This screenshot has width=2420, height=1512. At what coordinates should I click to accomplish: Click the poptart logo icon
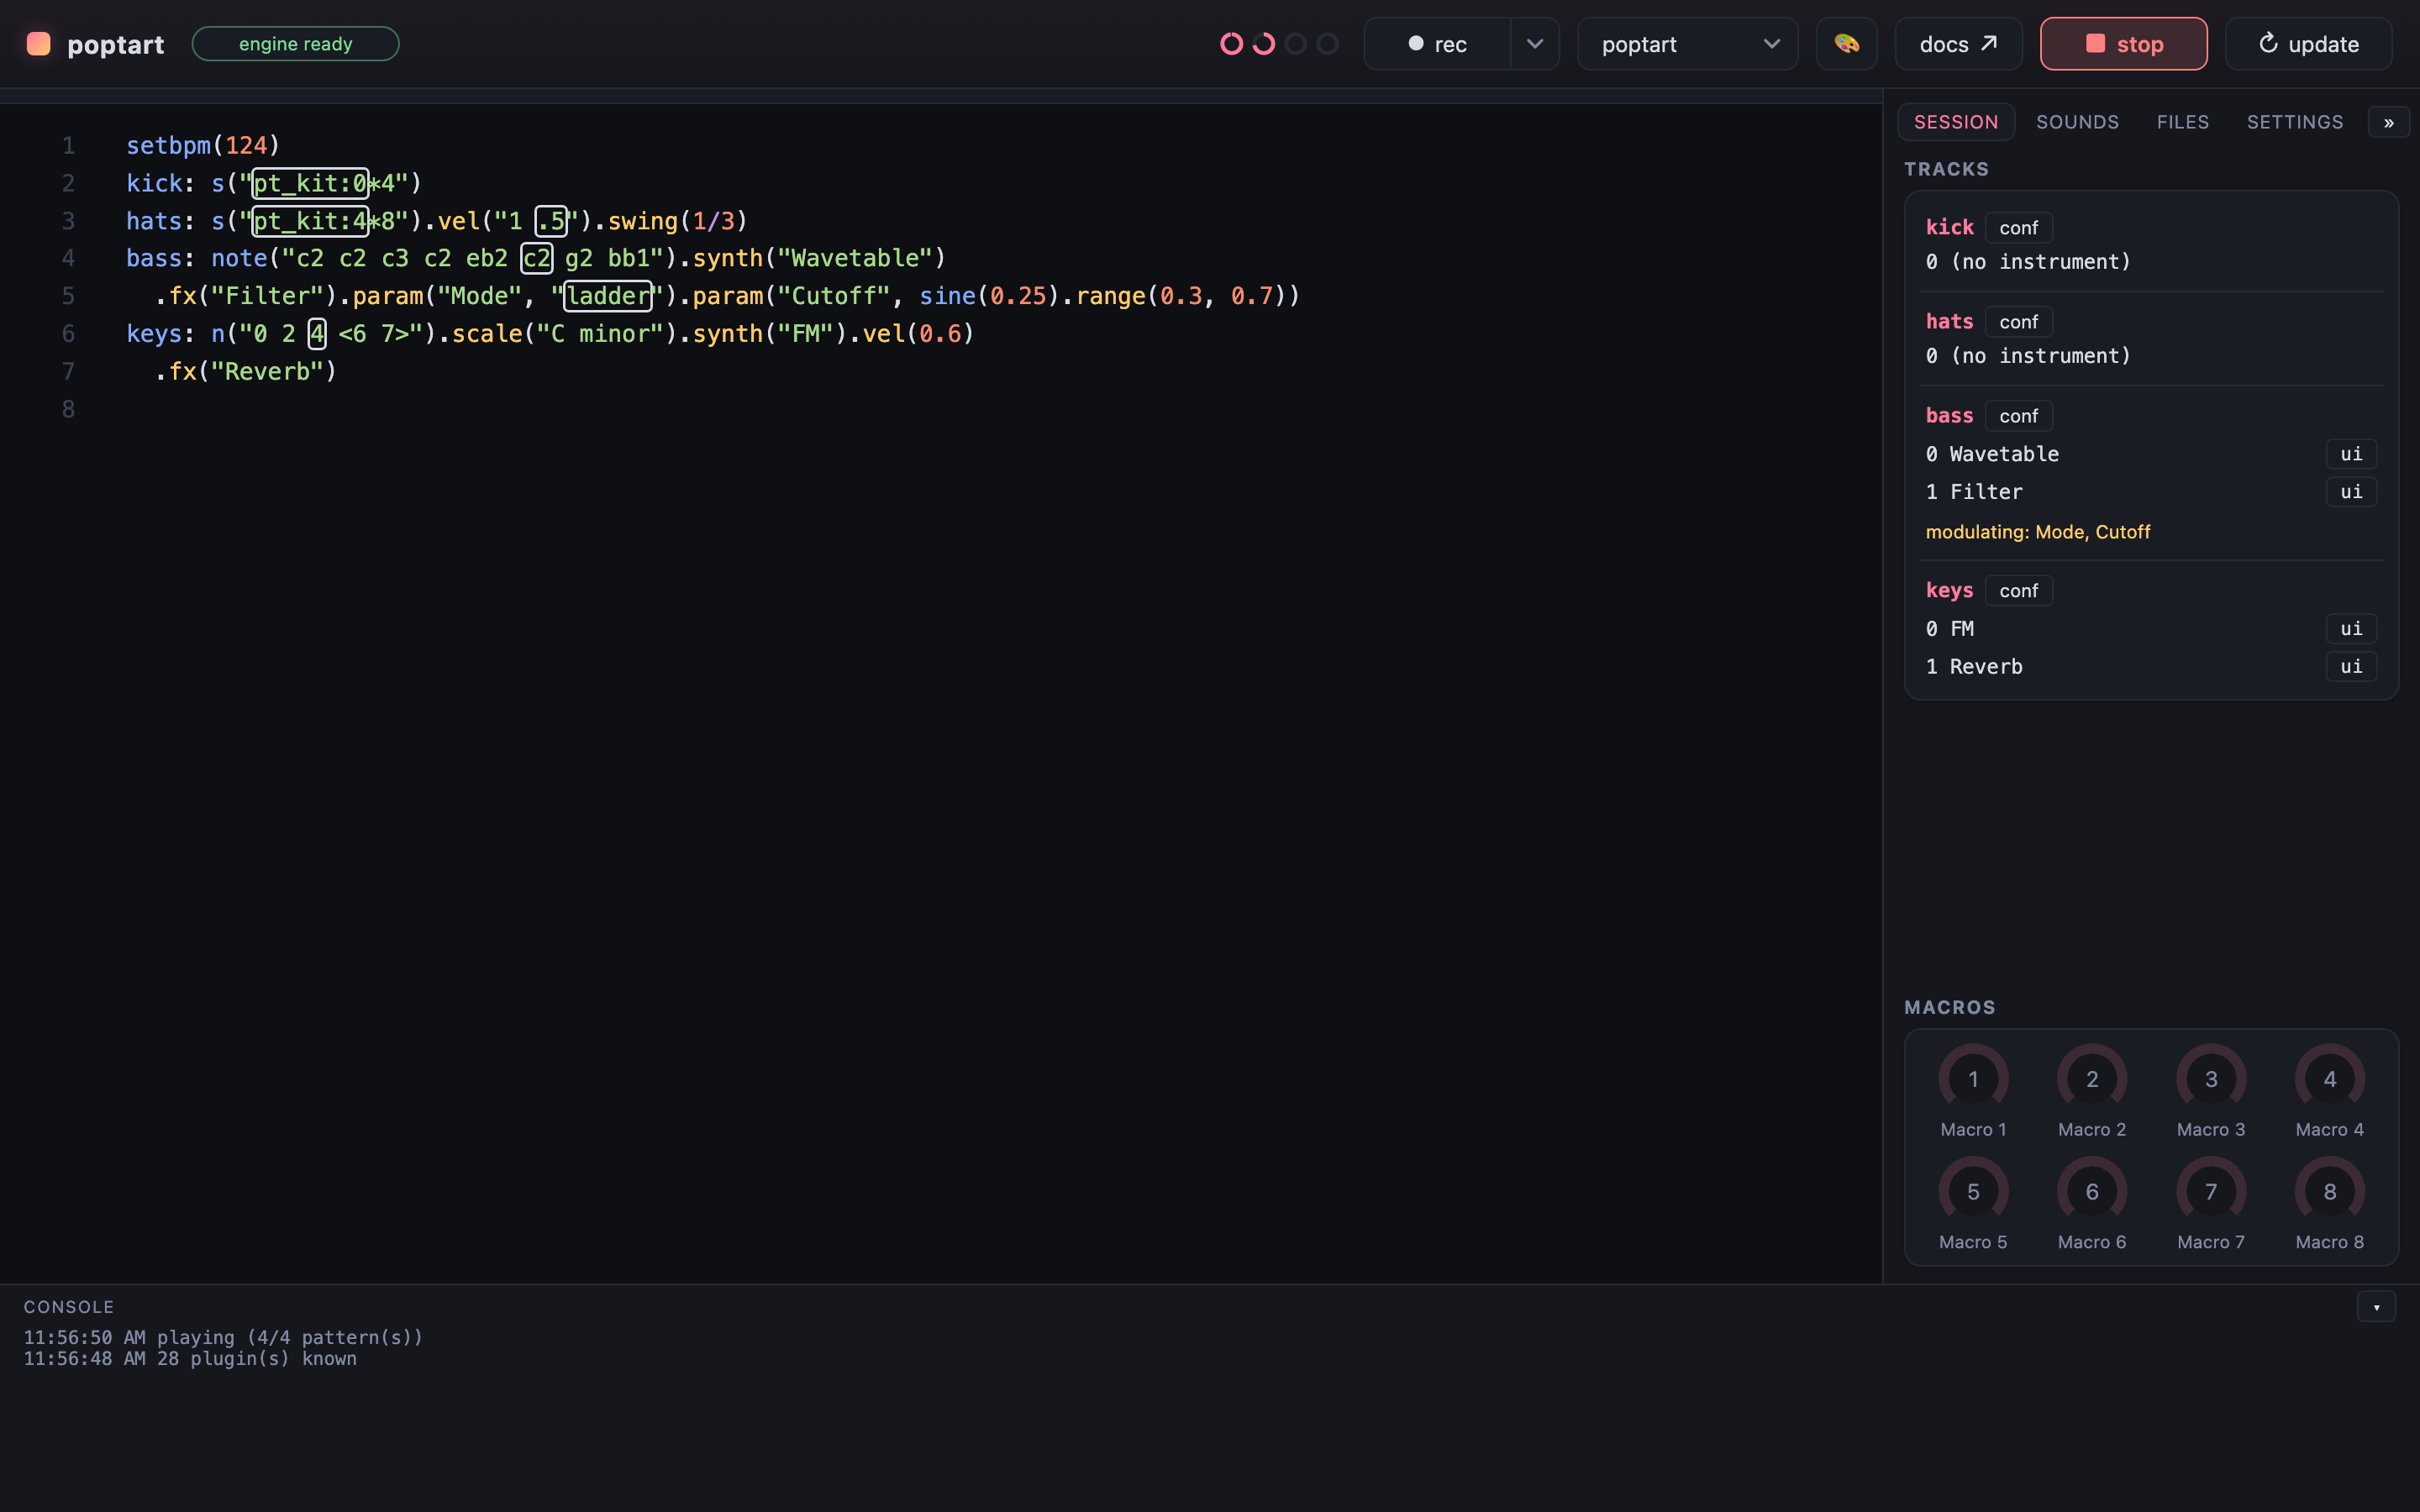point(38,44)
